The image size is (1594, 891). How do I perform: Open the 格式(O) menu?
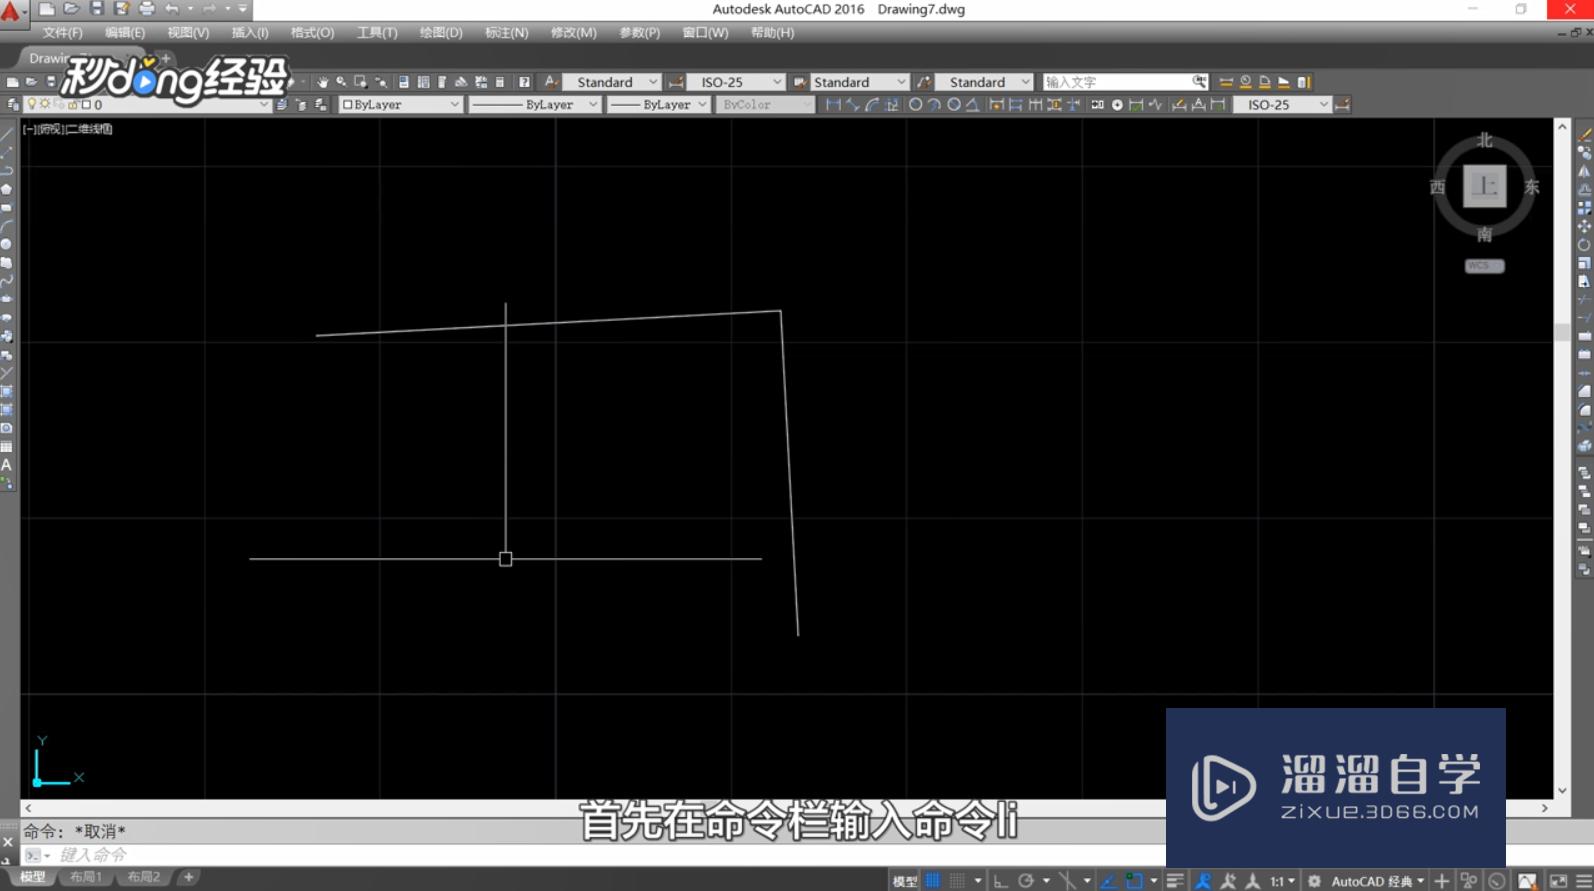point(312,33)
